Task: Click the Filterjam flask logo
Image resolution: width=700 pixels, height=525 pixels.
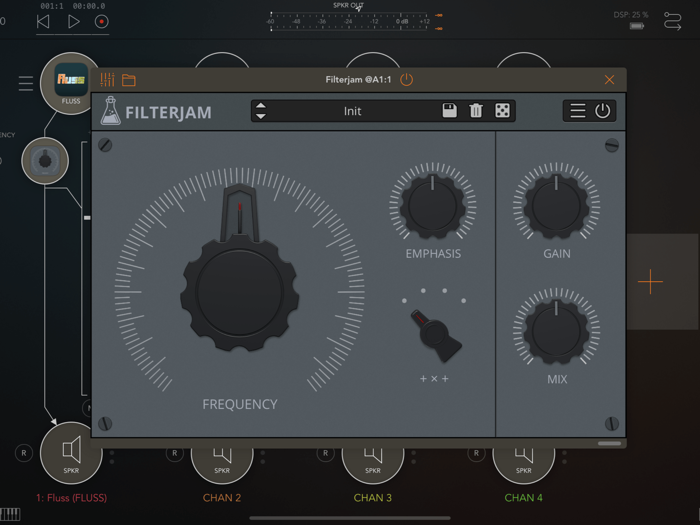Action: 110,111
